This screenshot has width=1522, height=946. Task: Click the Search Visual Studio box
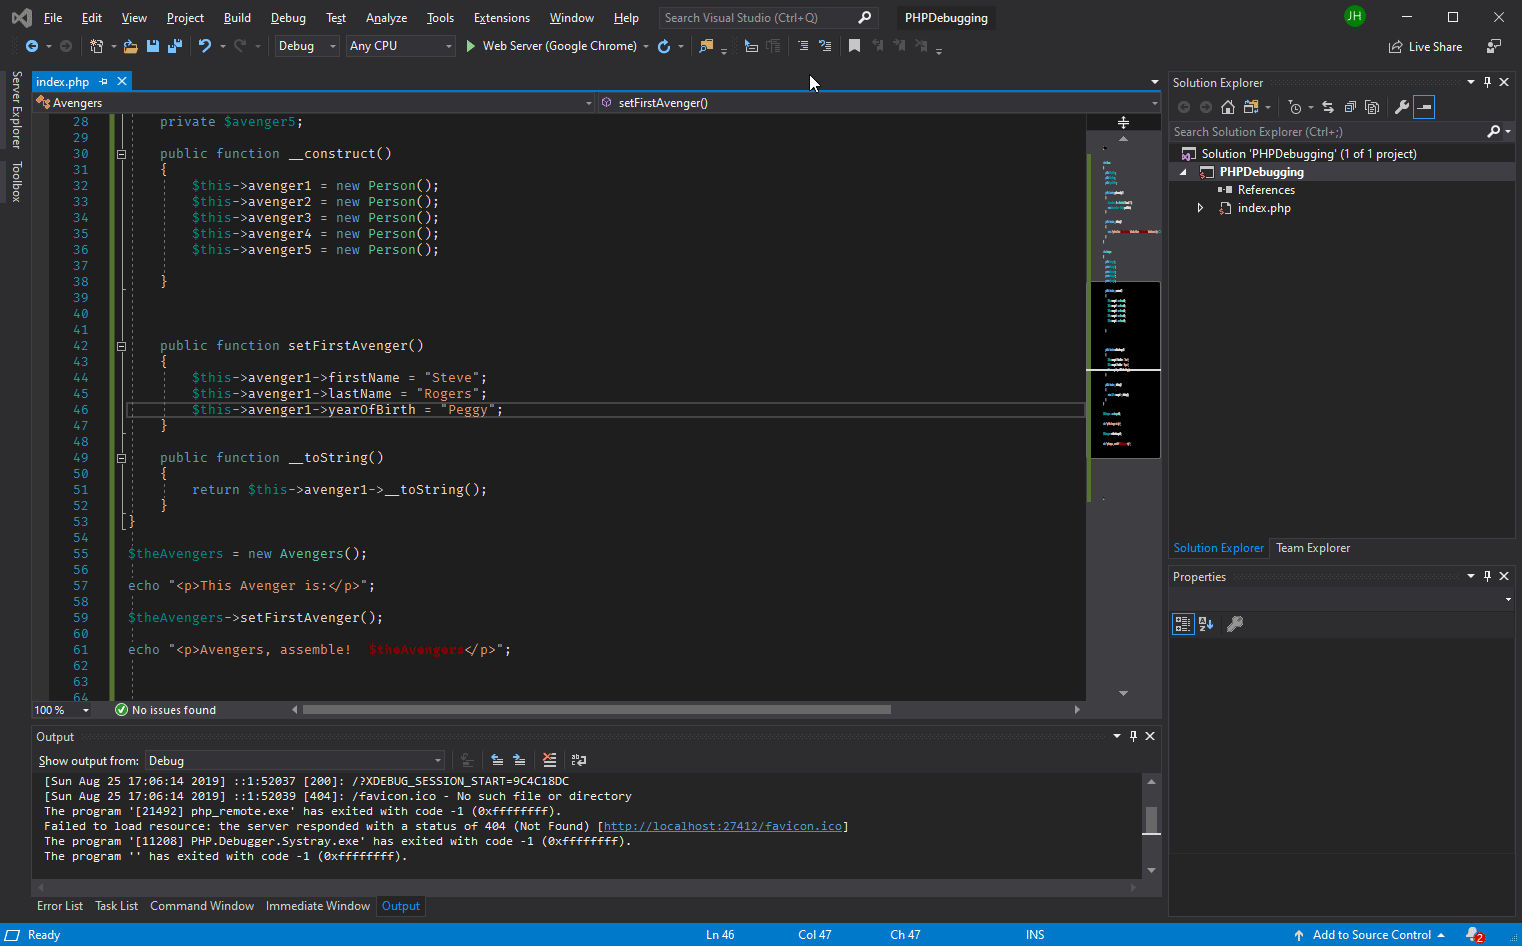(x=767, y=18)
